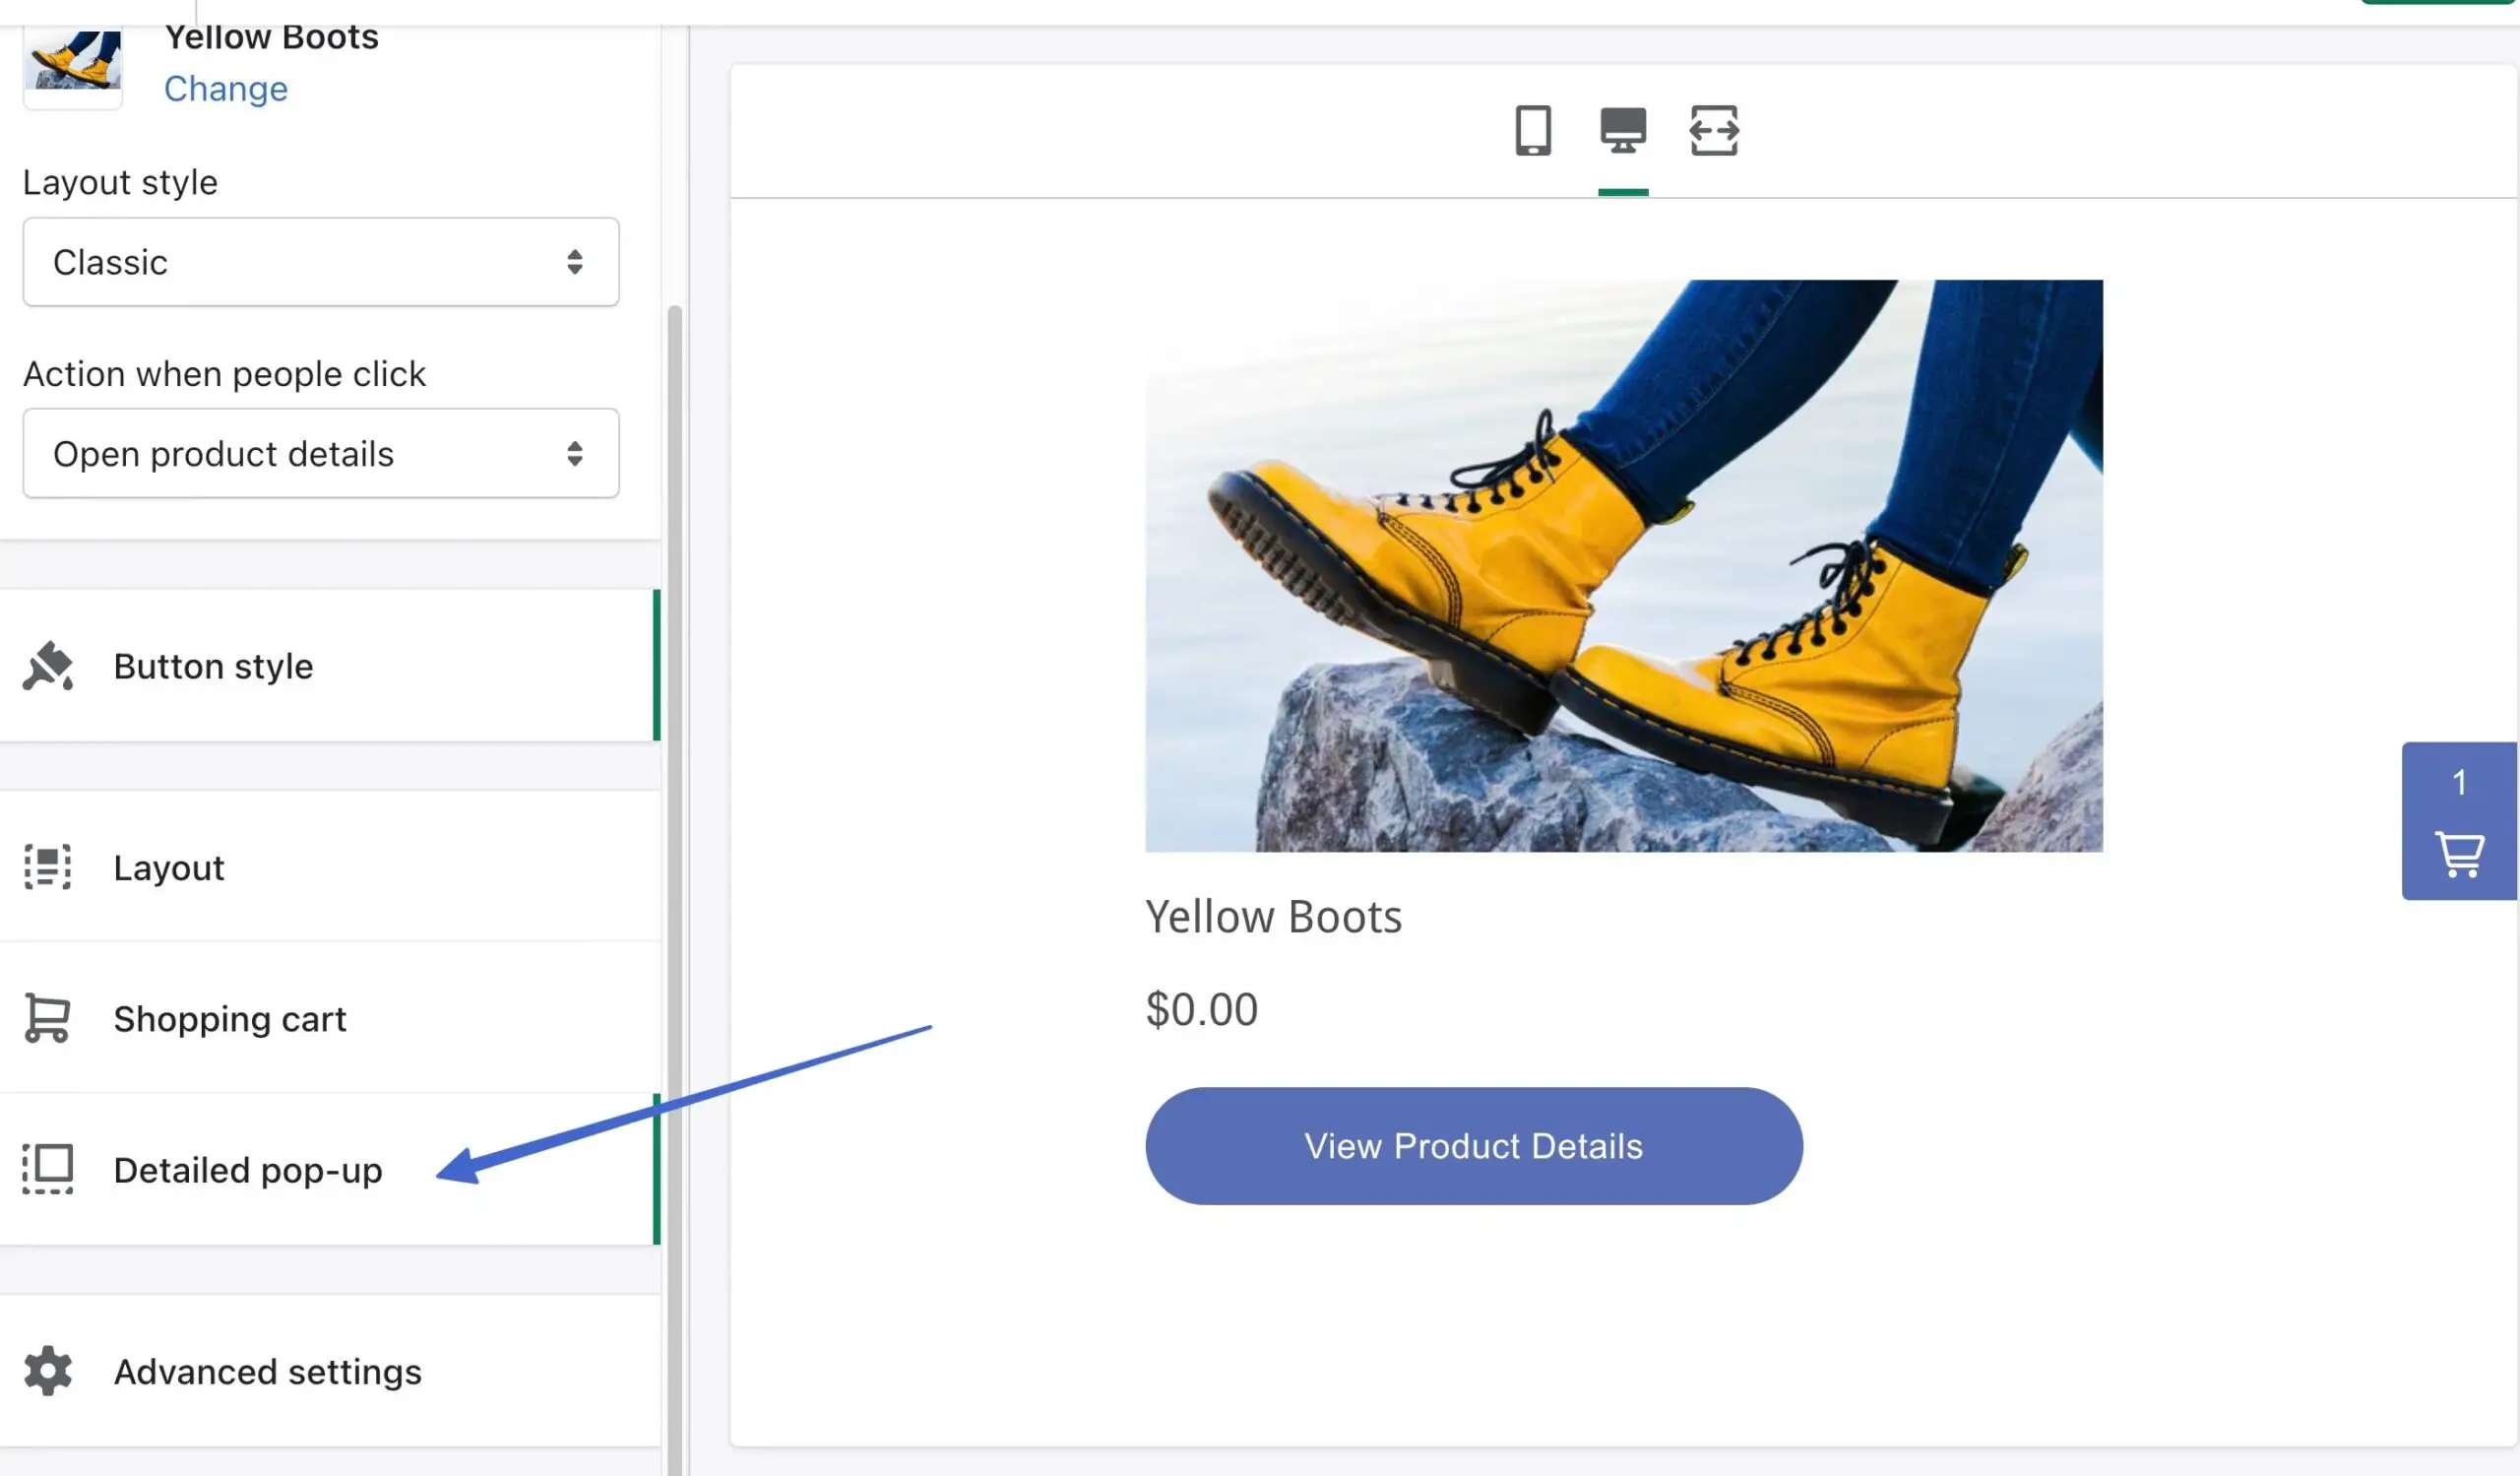This screenshot has width=2520, height=1476.
Task: Switch to mobile preview icon
Action: [1533, 131]
